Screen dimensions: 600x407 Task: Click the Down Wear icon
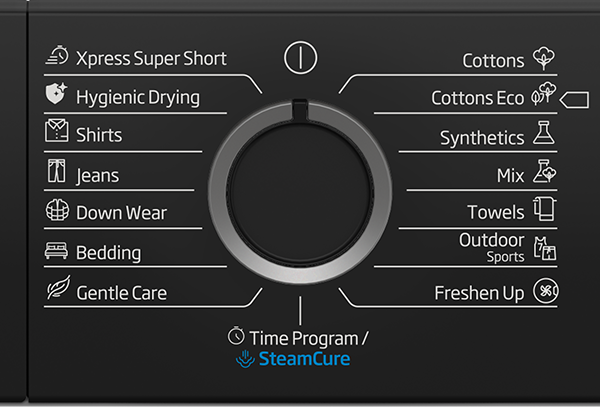coord(57,212)
